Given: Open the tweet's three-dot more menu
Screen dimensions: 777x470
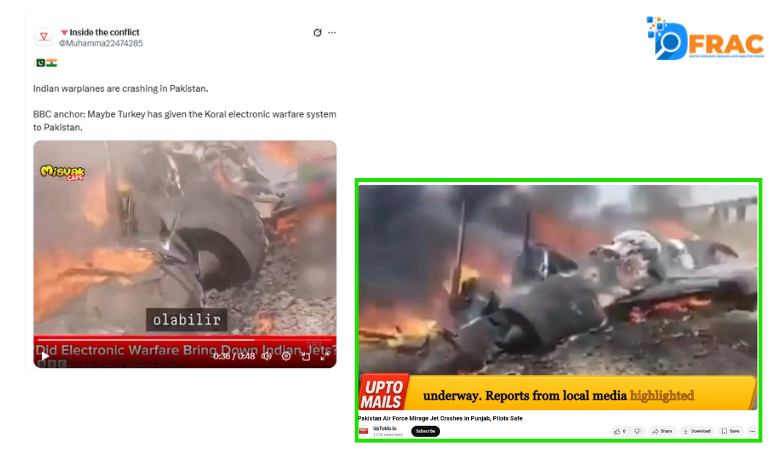Looking at the screenshot, I should coord(332,33).
